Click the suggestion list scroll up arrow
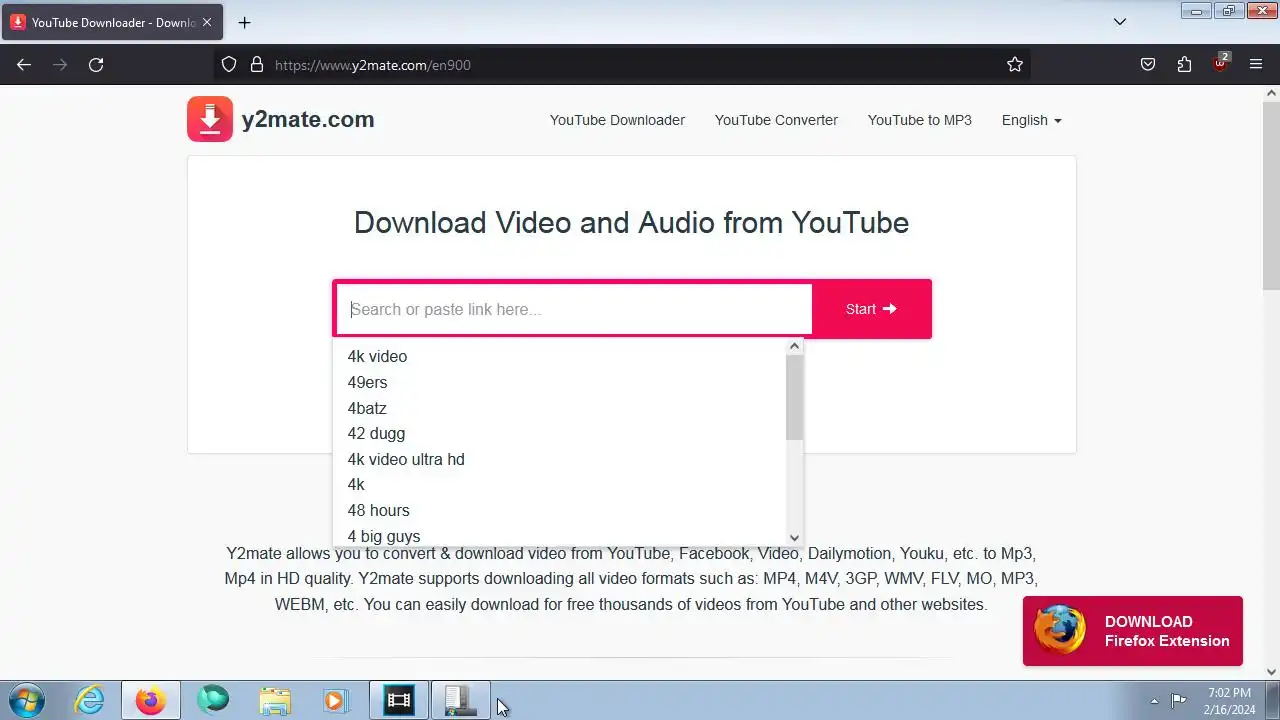Viewport: 1280px width, 720px height. click(794, 346)
